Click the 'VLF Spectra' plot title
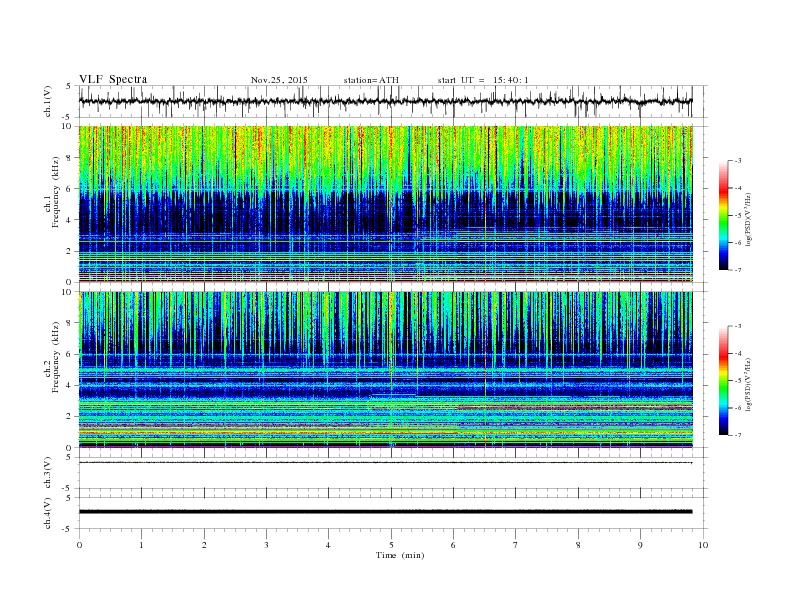792x612 pixels. (x=113, y=79)
